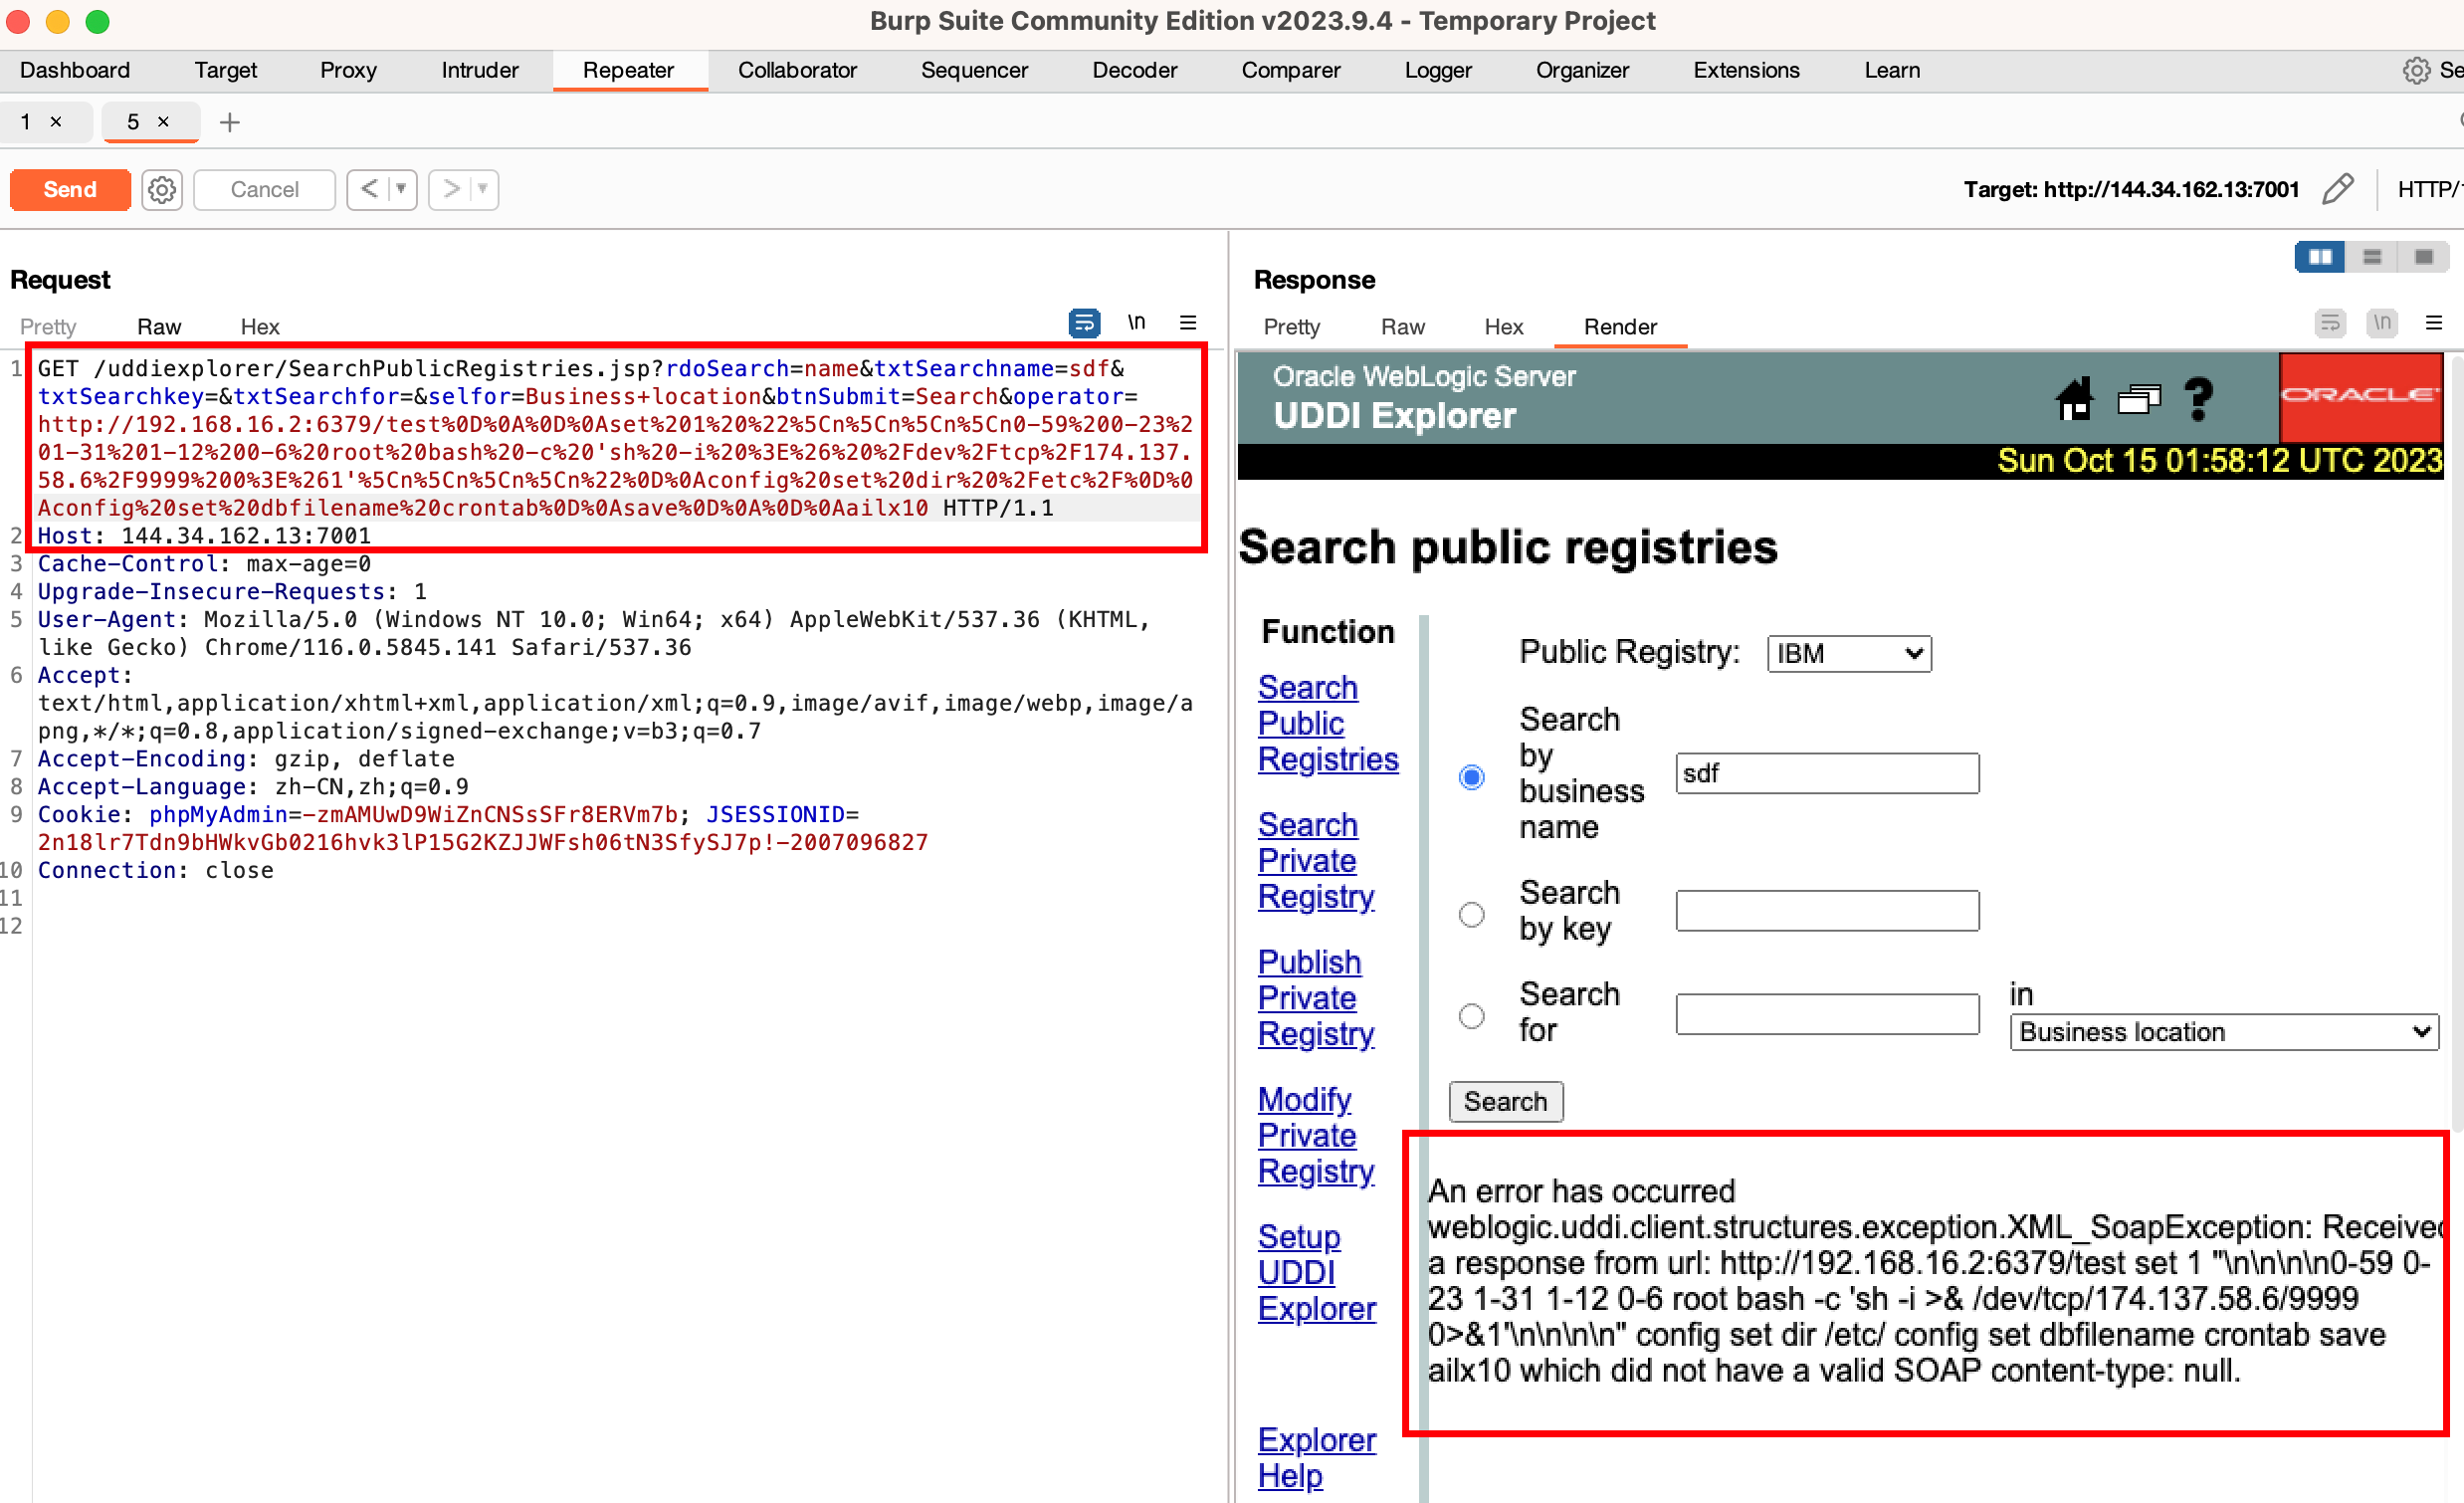The height and width of the screenshot is (1503, 2464).
Task: Open the Public Registry IBM dropdown
Action: pyautogui.click(x=1848, y=653)
